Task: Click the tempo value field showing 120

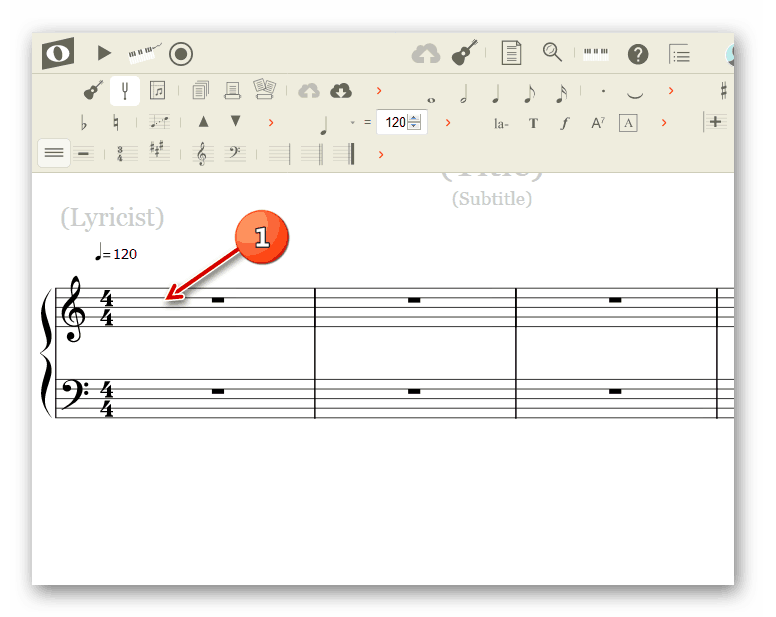Action: [x=394, y=122]
